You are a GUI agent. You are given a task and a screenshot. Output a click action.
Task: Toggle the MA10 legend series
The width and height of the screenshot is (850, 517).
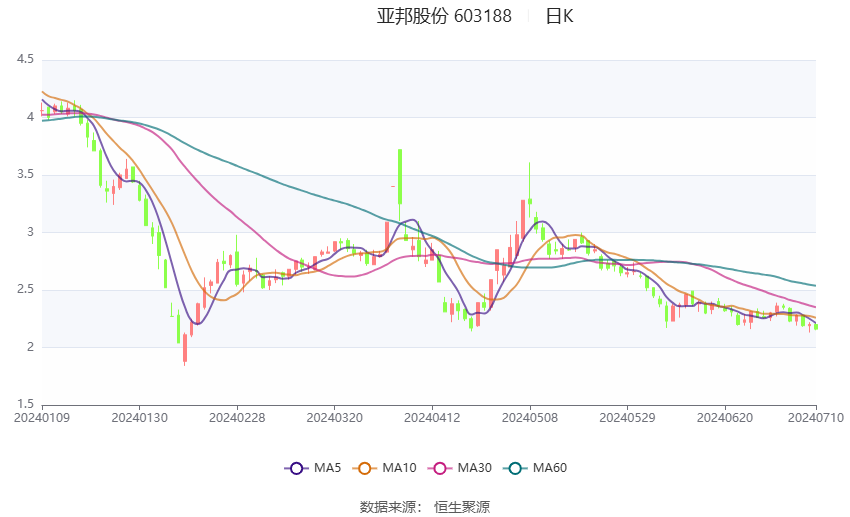pos(384,468)
